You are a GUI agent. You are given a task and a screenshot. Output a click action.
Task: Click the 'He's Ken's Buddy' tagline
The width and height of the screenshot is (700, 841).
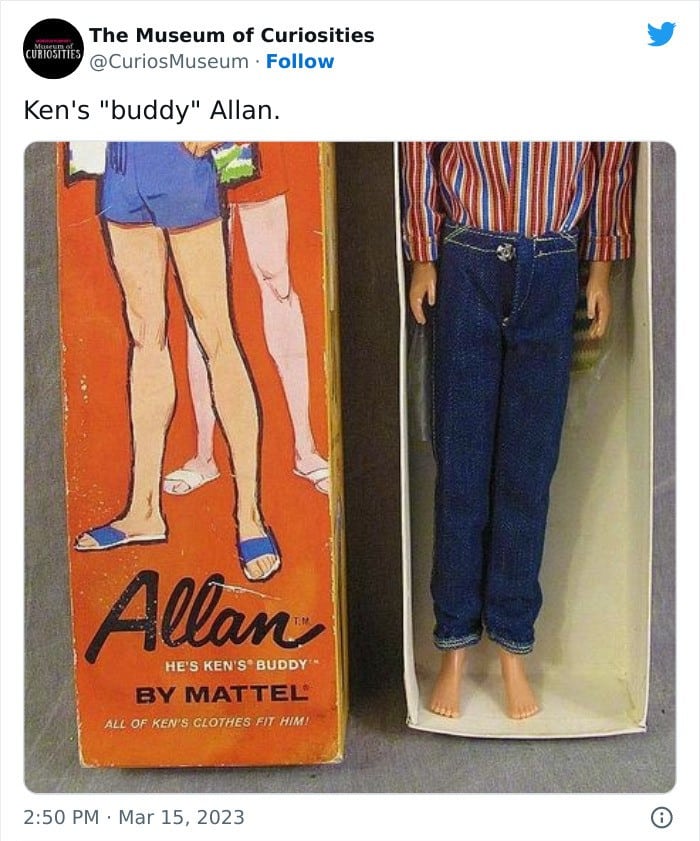[x=240, y=666]
